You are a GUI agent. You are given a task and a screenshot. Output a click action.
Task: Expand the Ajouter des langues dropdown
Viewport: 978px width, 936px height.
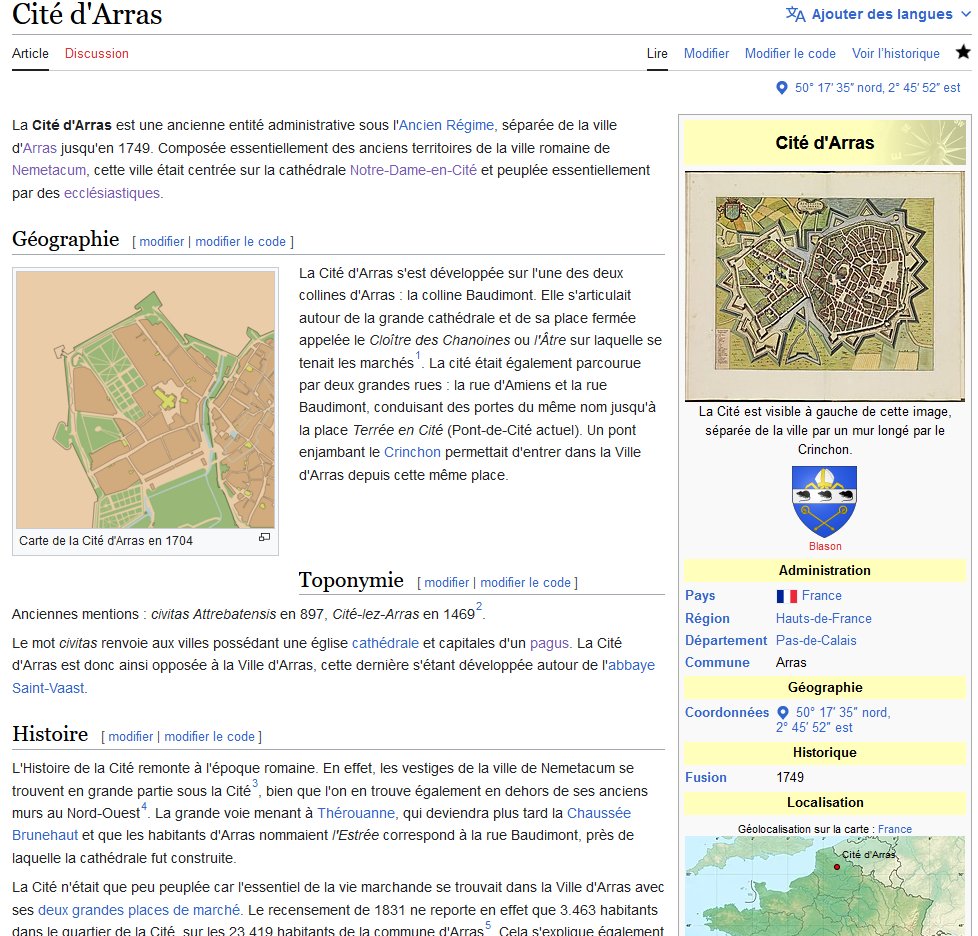[878, 14]
